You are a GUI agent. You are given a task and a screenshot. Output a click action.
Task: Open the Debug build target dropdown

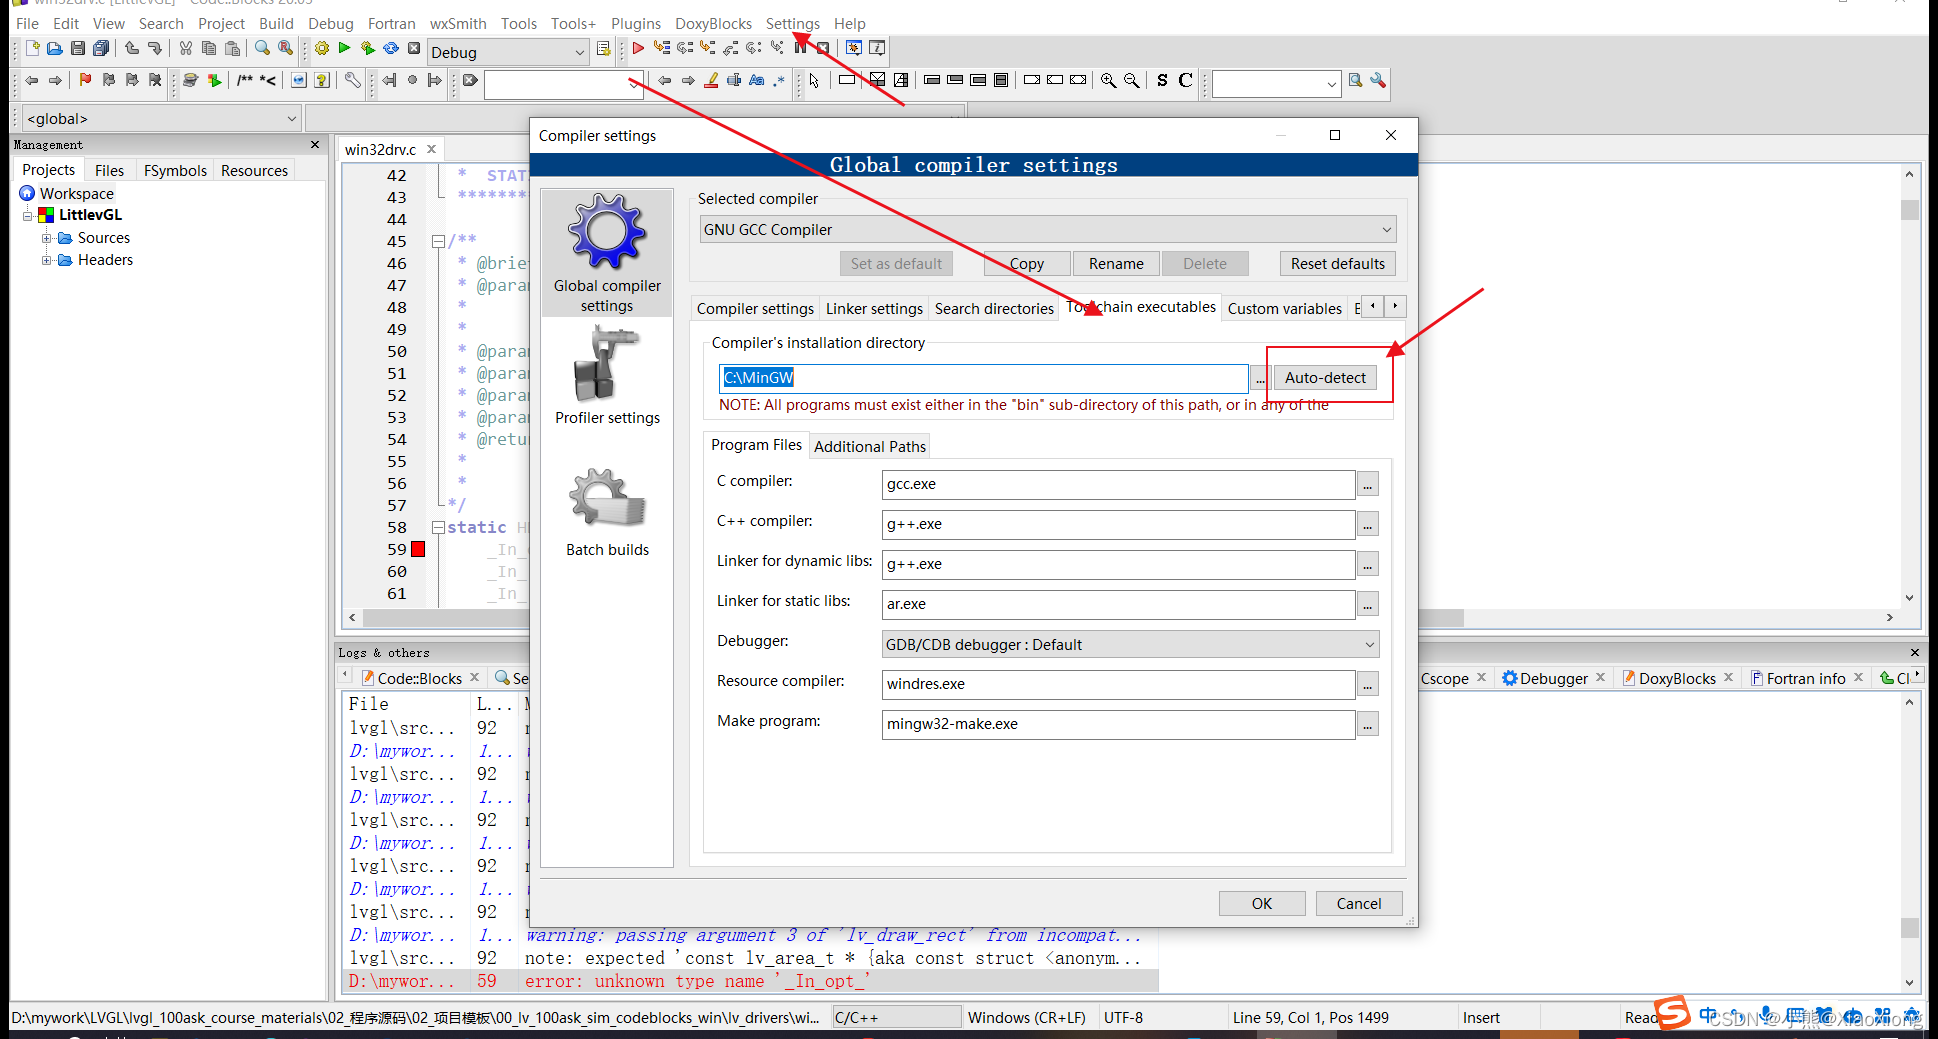click(508, 52)
